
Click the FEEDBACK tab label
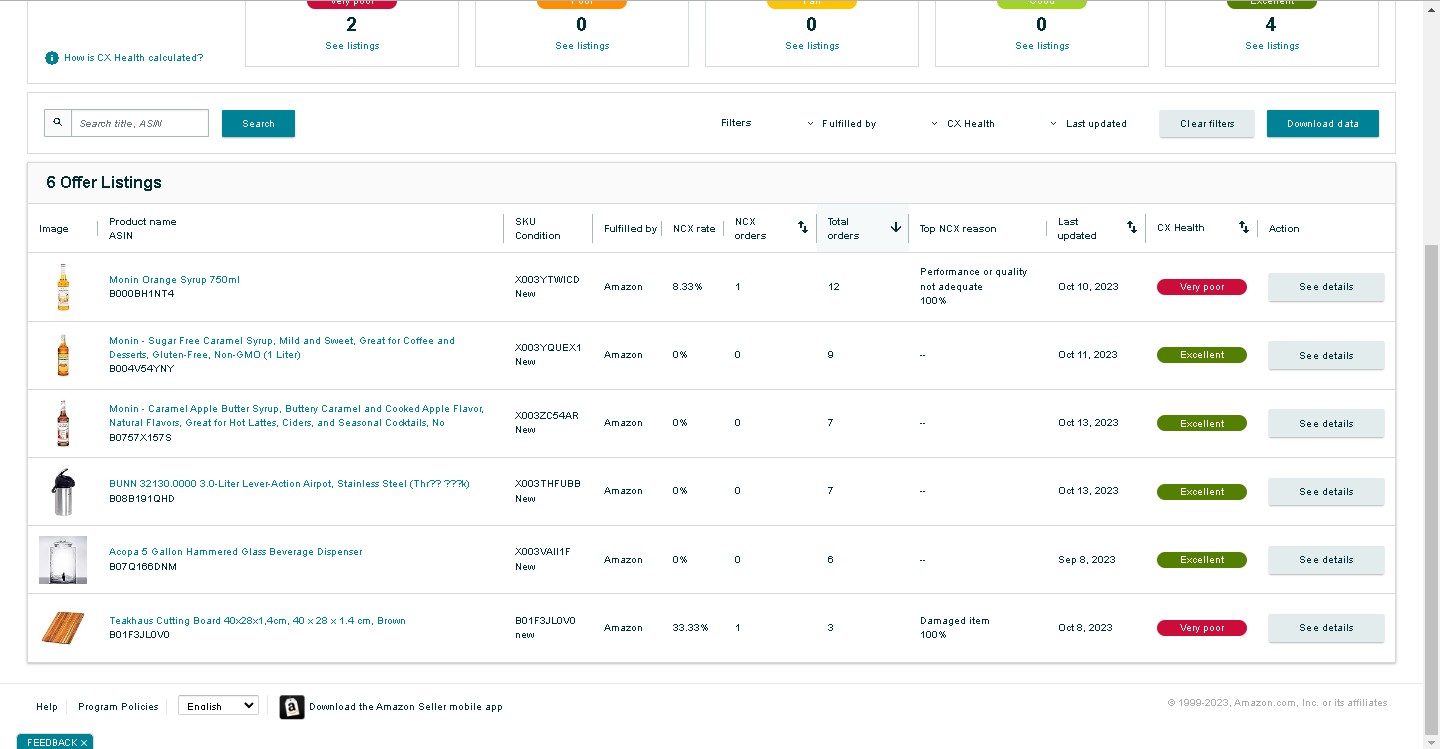52,743
